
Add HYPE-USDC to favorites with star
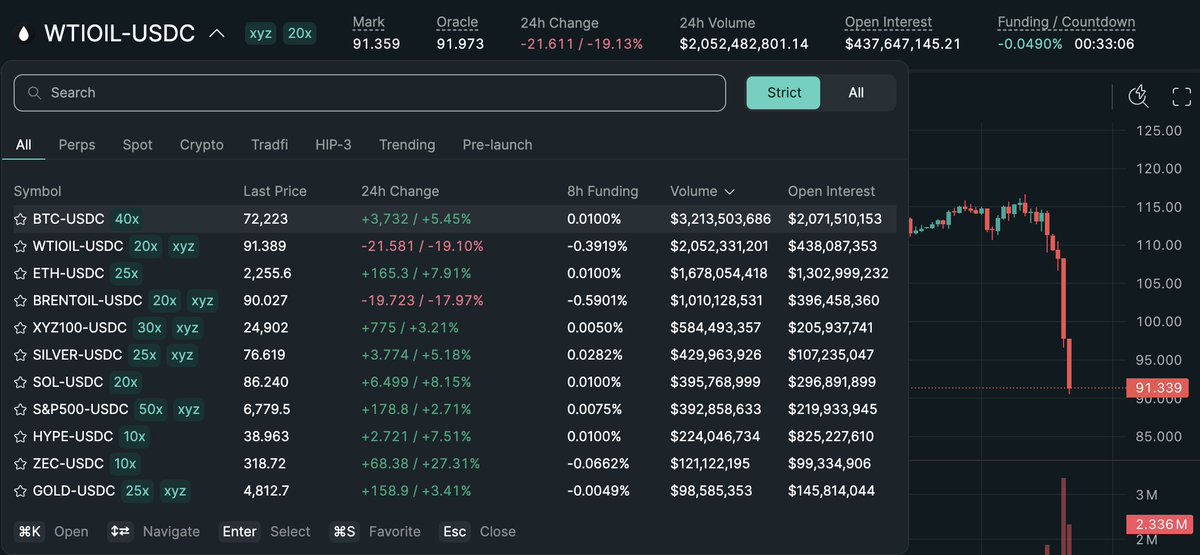tap(20, 437)
